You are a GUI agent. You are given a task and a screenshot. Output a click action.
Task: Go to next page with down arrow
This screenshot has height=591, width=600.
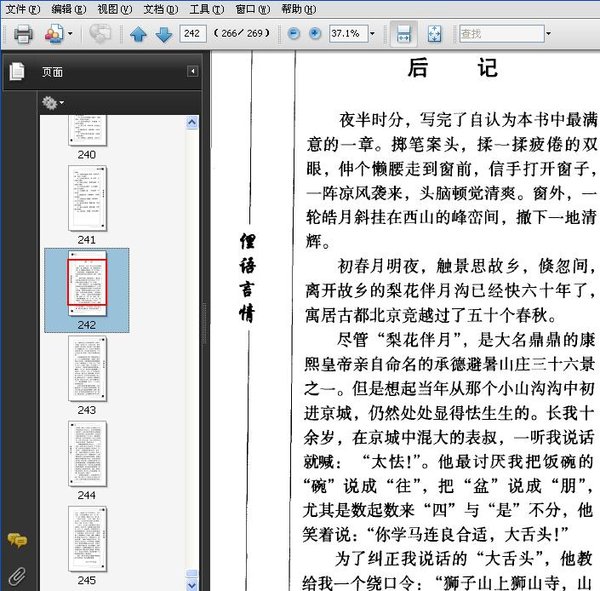pos(162,34)
